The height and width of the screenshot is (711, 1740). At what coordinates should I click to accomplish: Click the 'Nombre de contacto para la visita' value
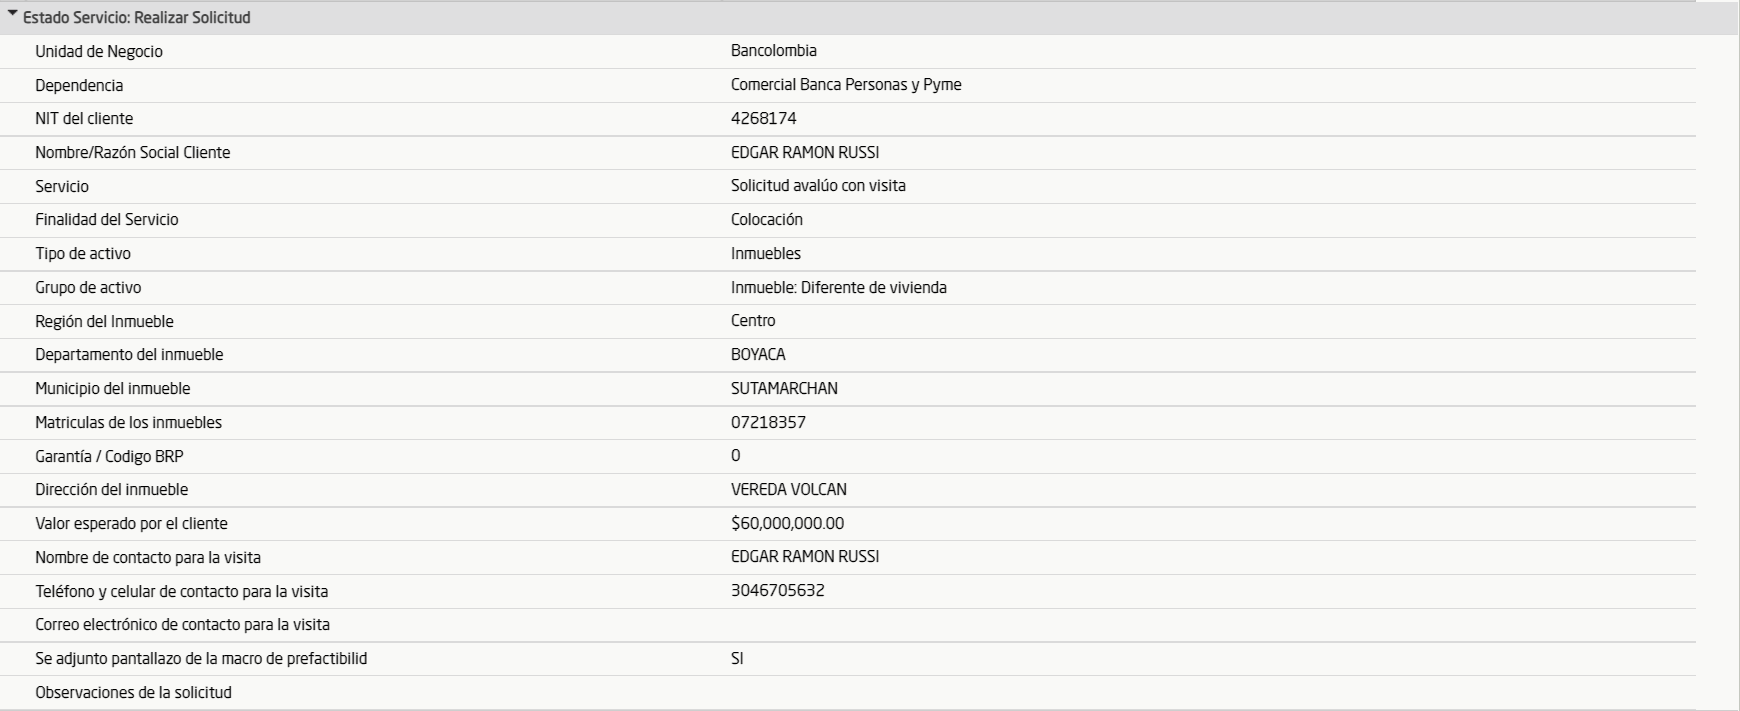click(805, 557)
